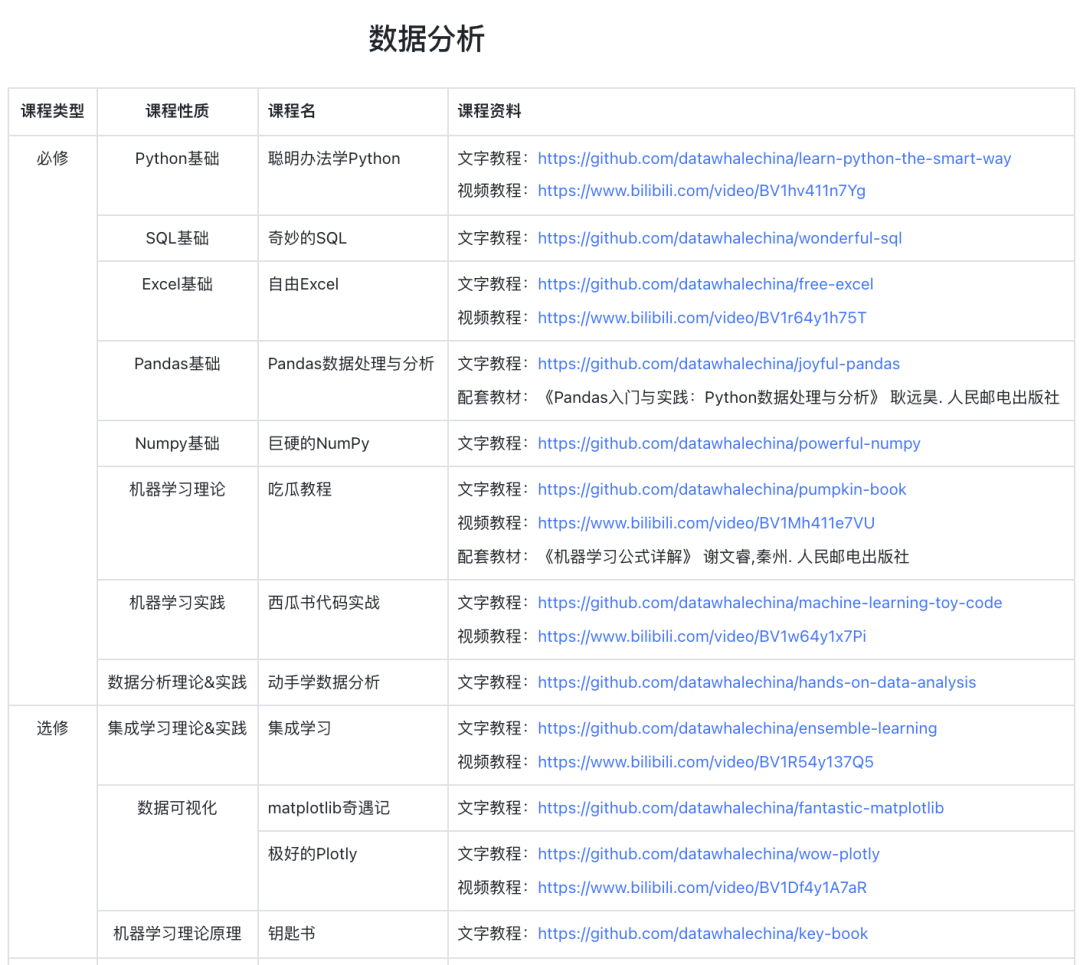Open the wow-plotly GitHub link
This screenshot has width=1080, height=965.
tap(709, 854)
